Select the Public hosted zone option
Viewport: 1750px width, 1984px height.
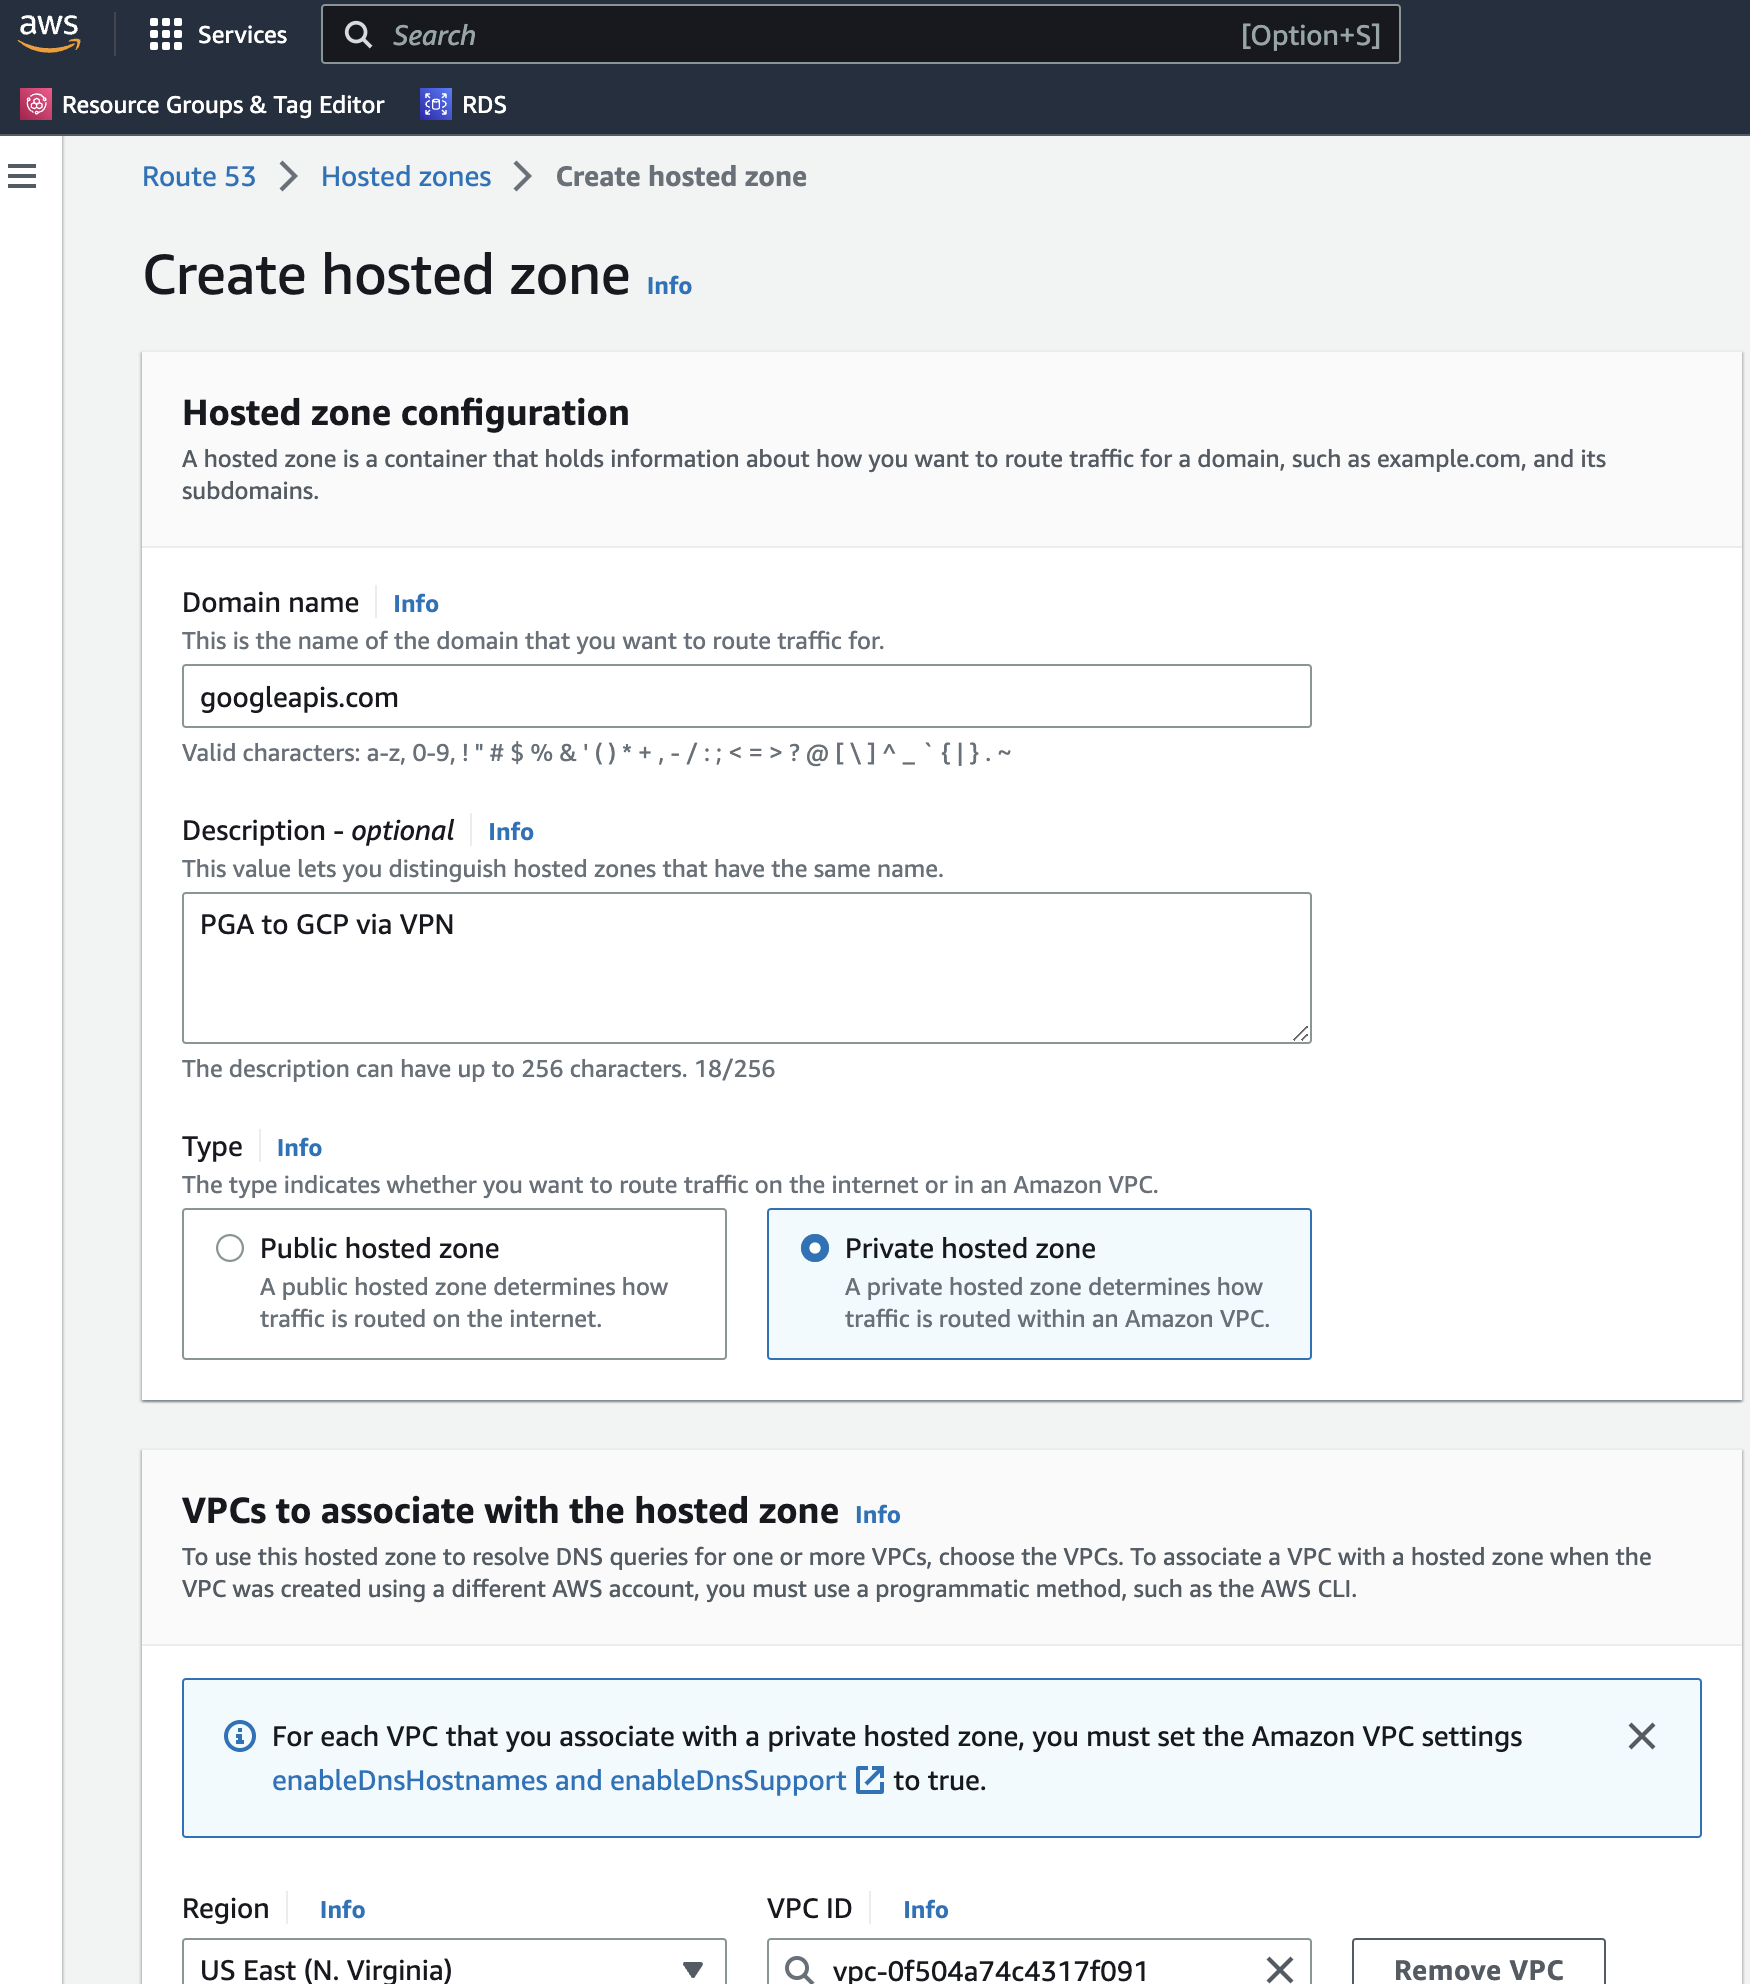point(231,1248)
